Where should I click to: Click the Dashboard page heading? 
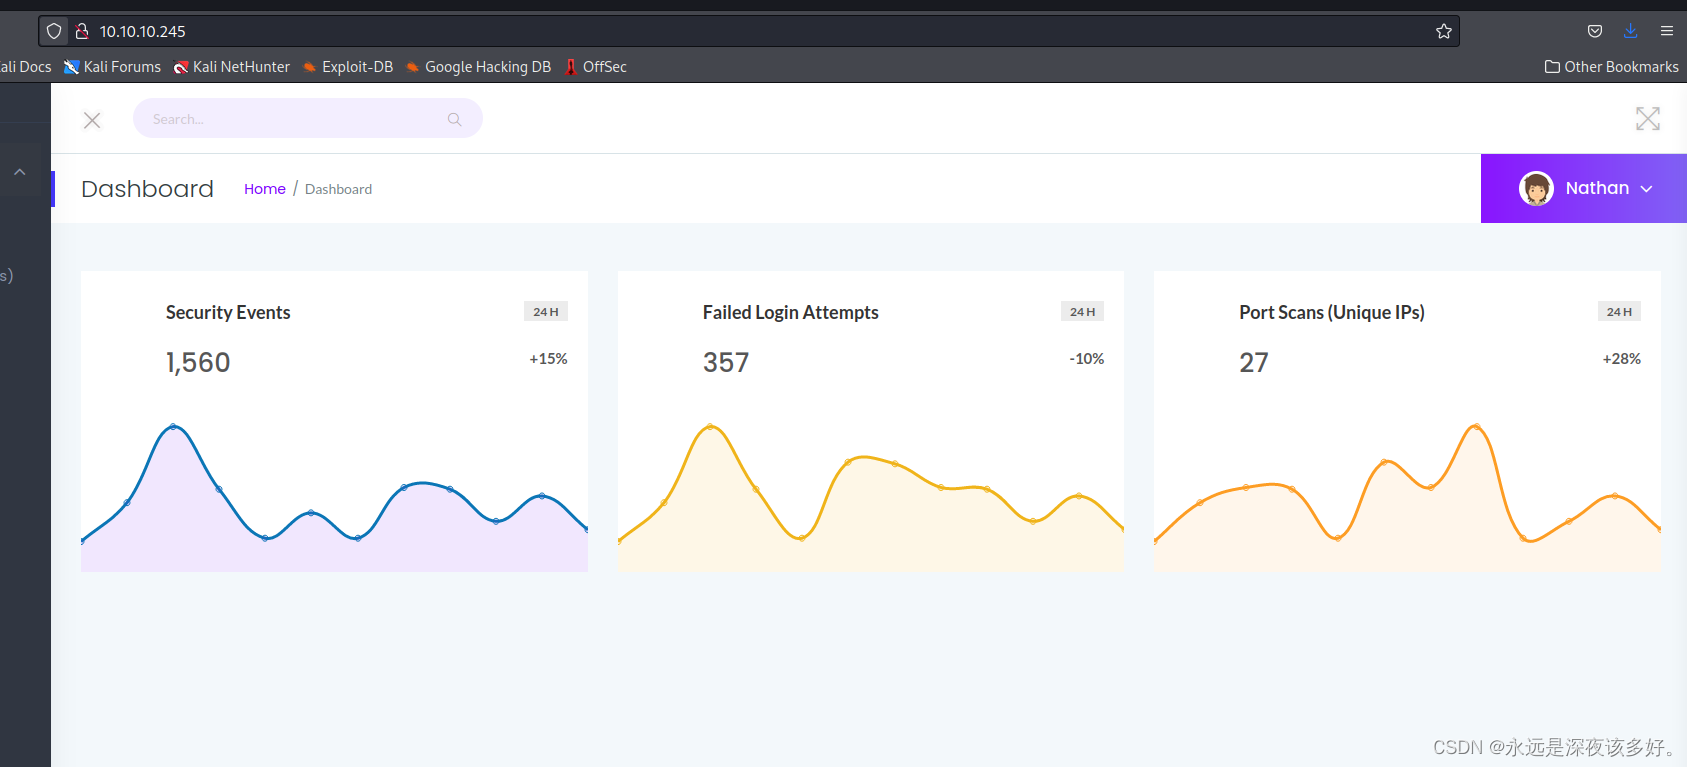[x=148, y=189]
